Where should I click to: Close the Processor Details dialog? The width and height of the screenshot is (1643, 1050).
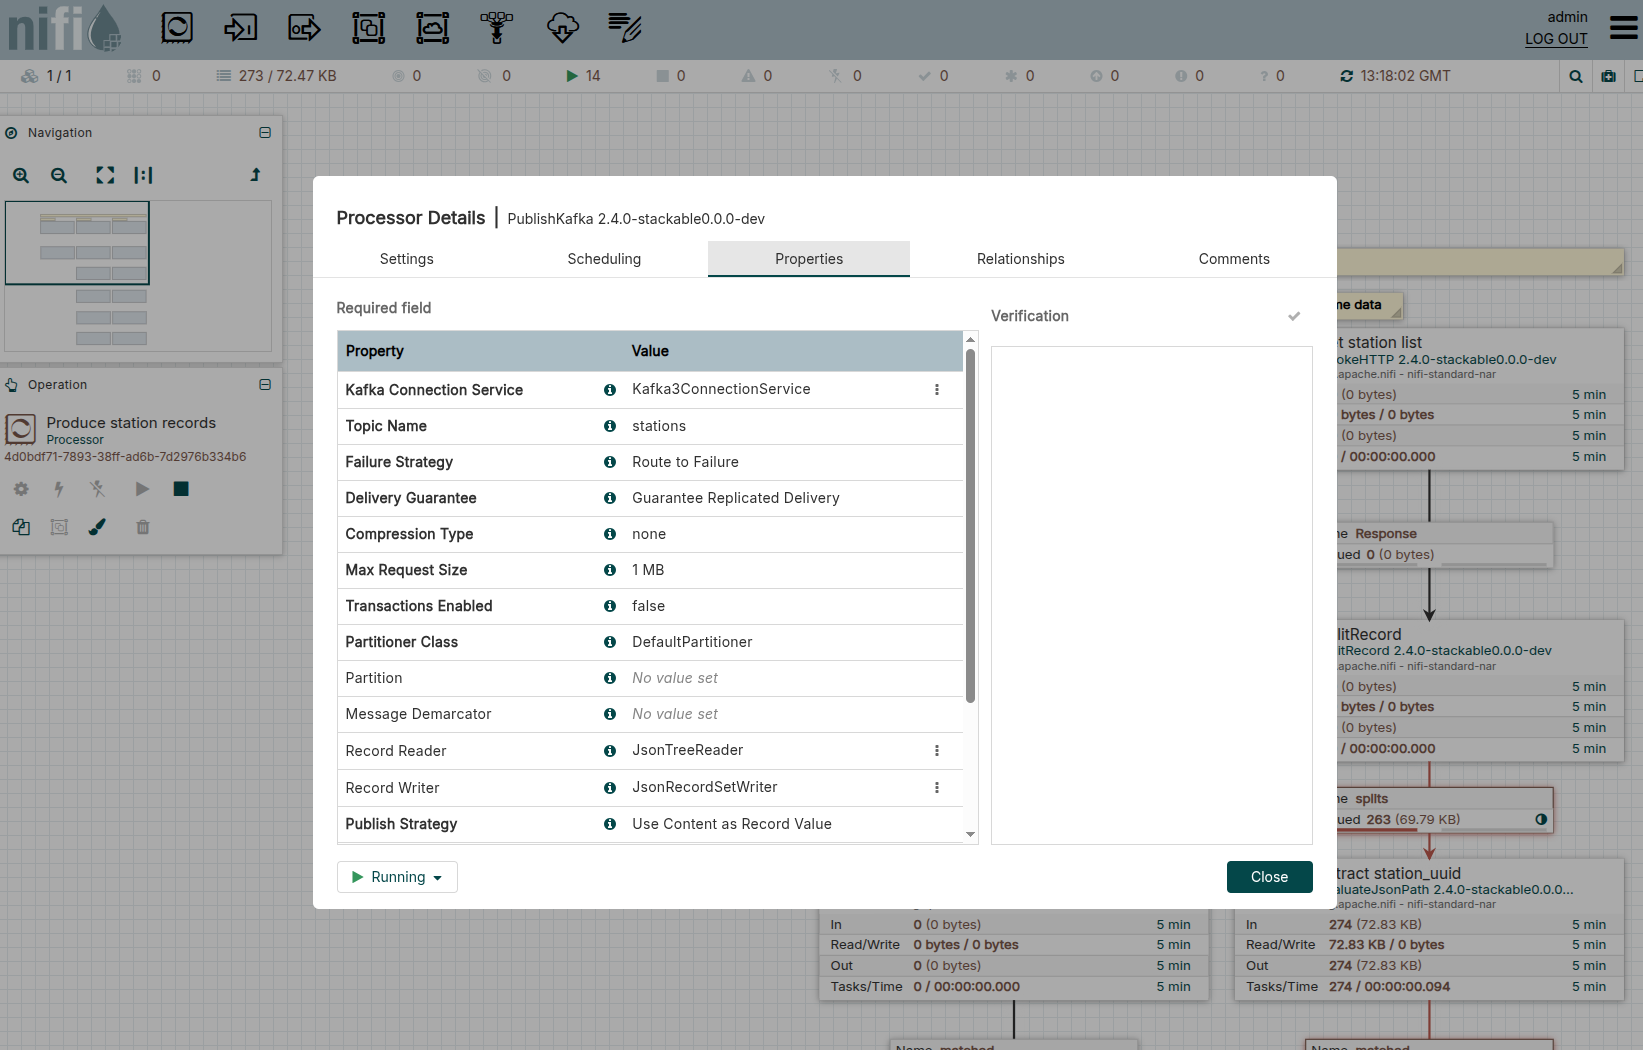click(x=1269, y=877)
